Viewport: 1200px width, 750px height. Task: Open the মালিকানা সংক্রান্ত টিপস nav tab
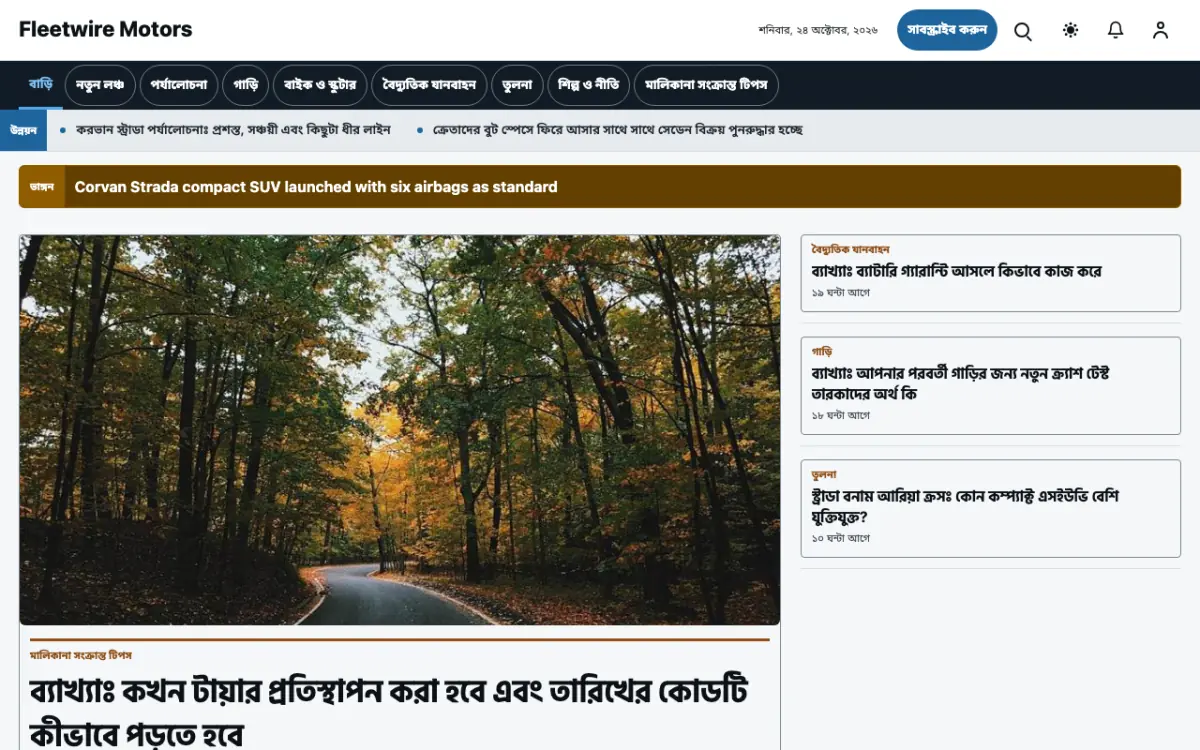pos(706,85)
